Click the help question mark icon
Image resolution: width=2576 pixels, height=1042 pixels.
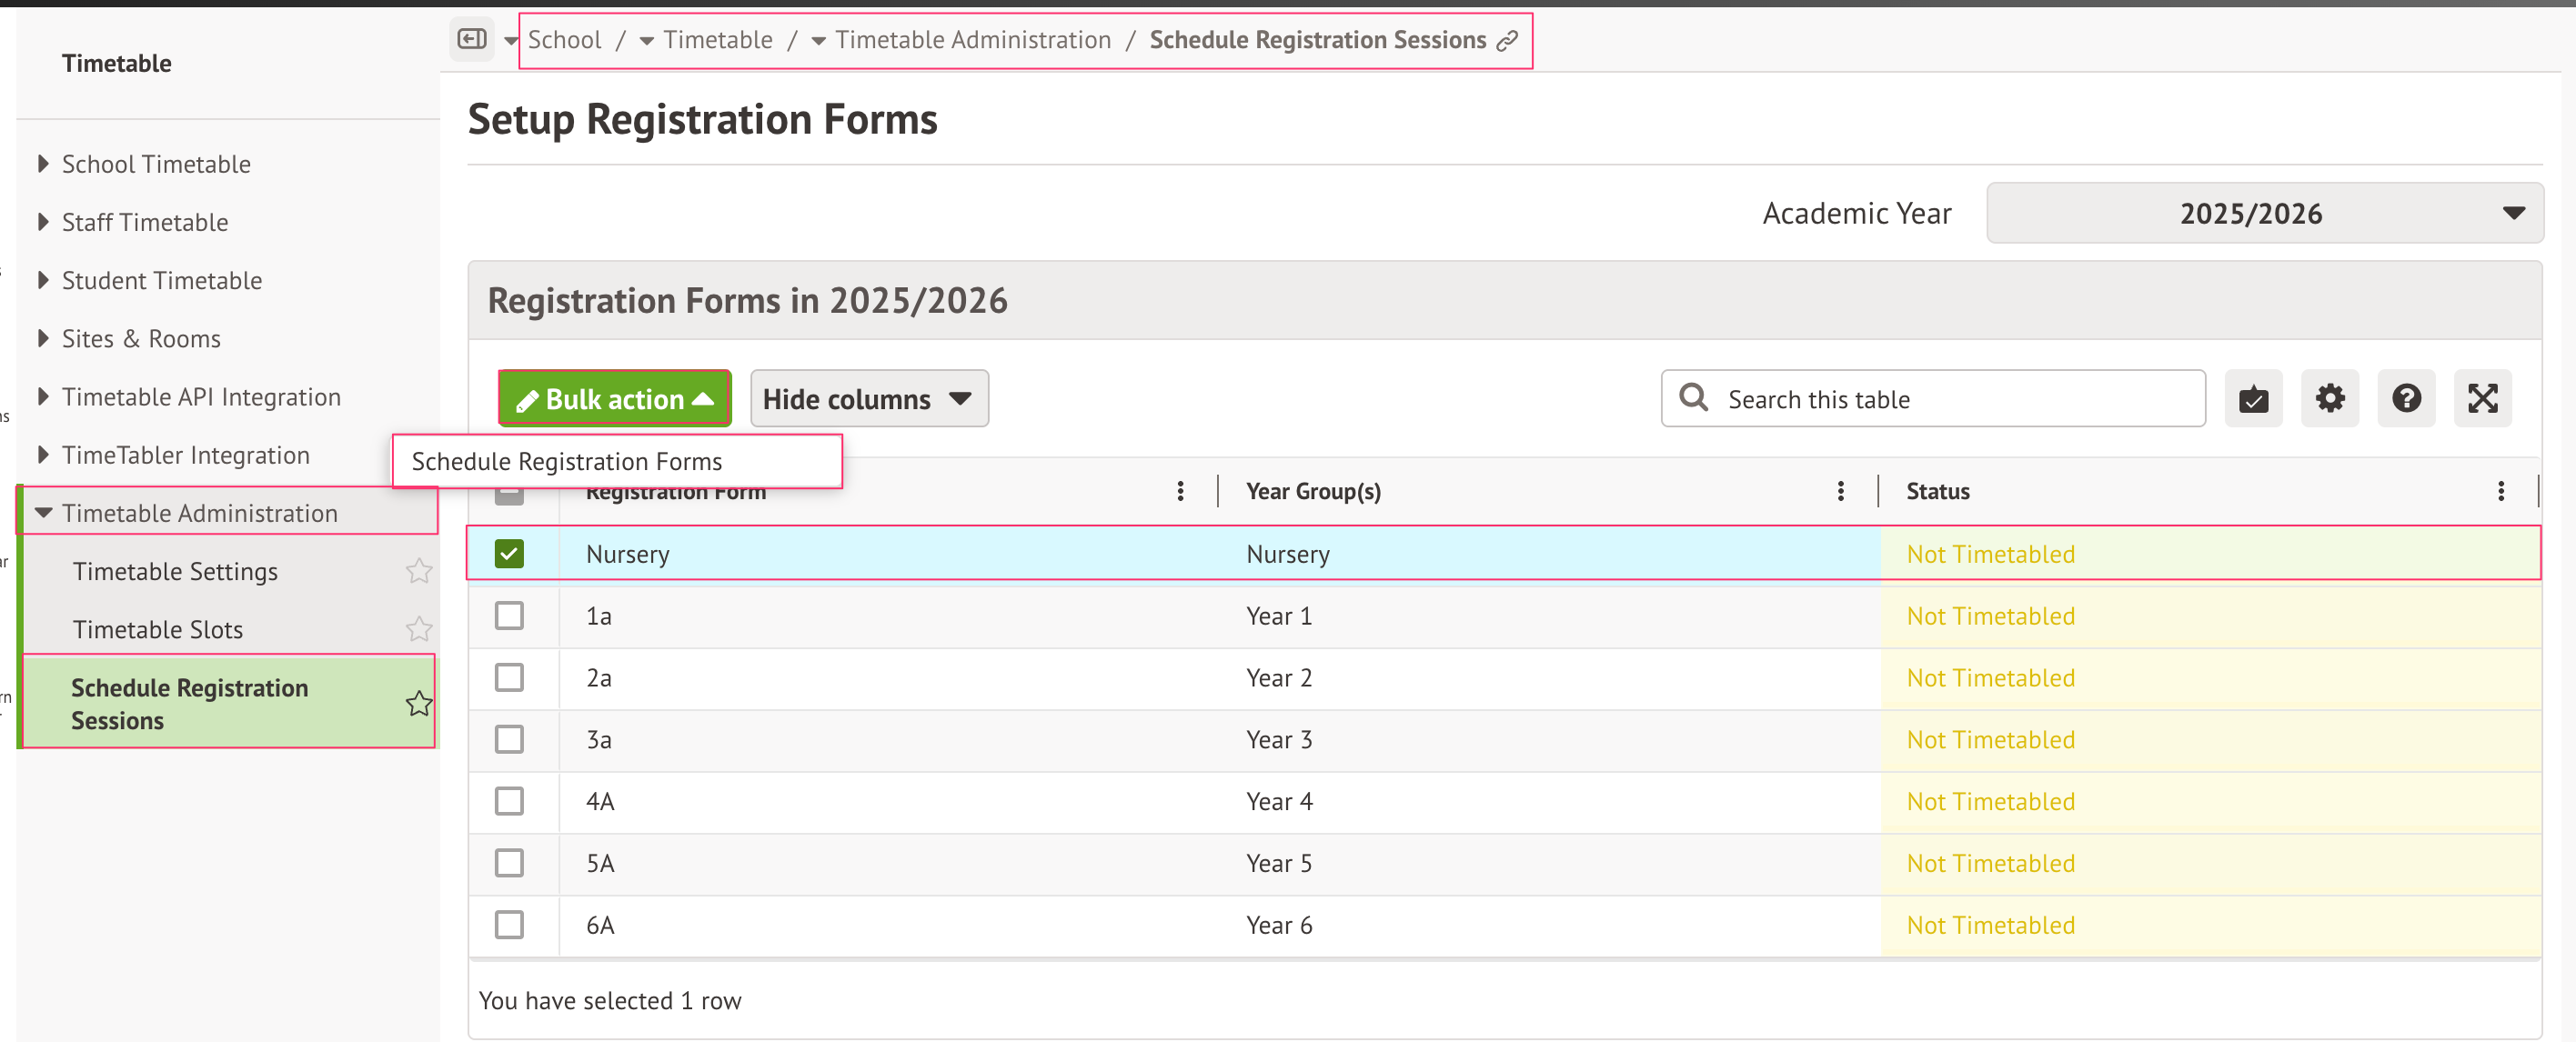click(2406, 398)
